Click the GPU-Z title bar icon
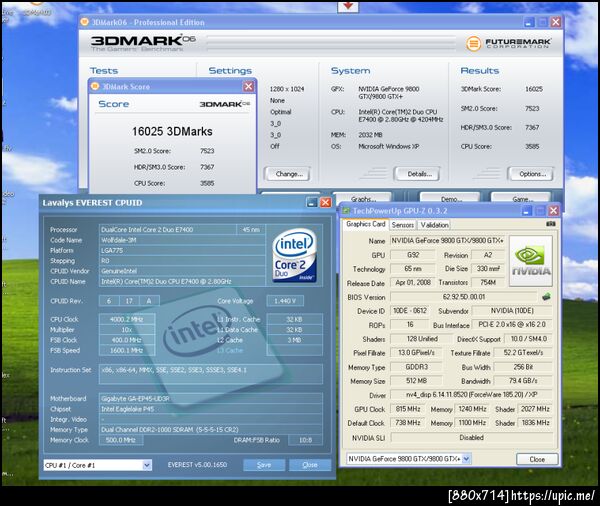The height and width of the screenshot is (506, 600). (346, 211)
